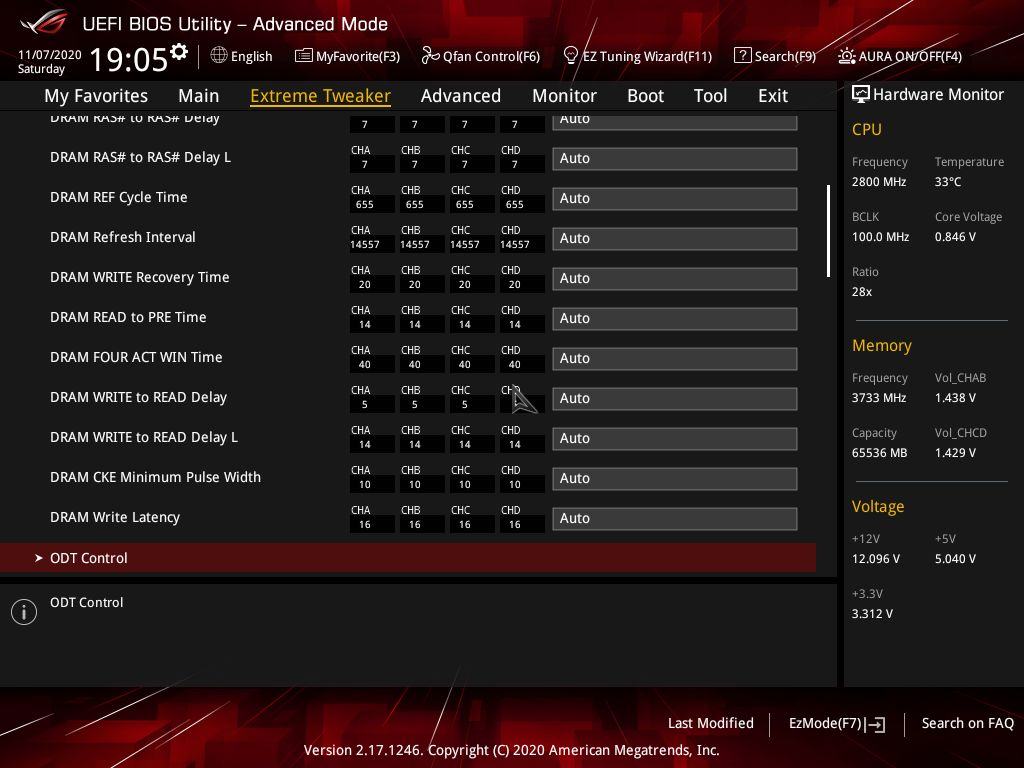Image resolution: width=1024 pixels, height=768 pixels.
Task: Select the DRAM Refresh Interval label
Action: (123, 237)
